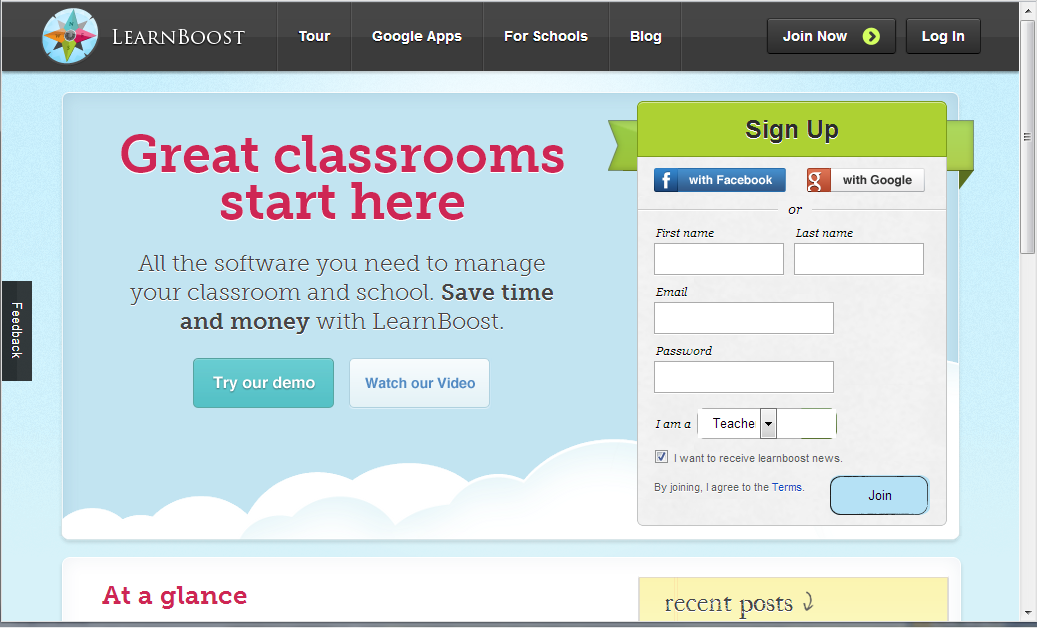Click the Join submit button
The image size is (1037, 628).
click(879, 495)
